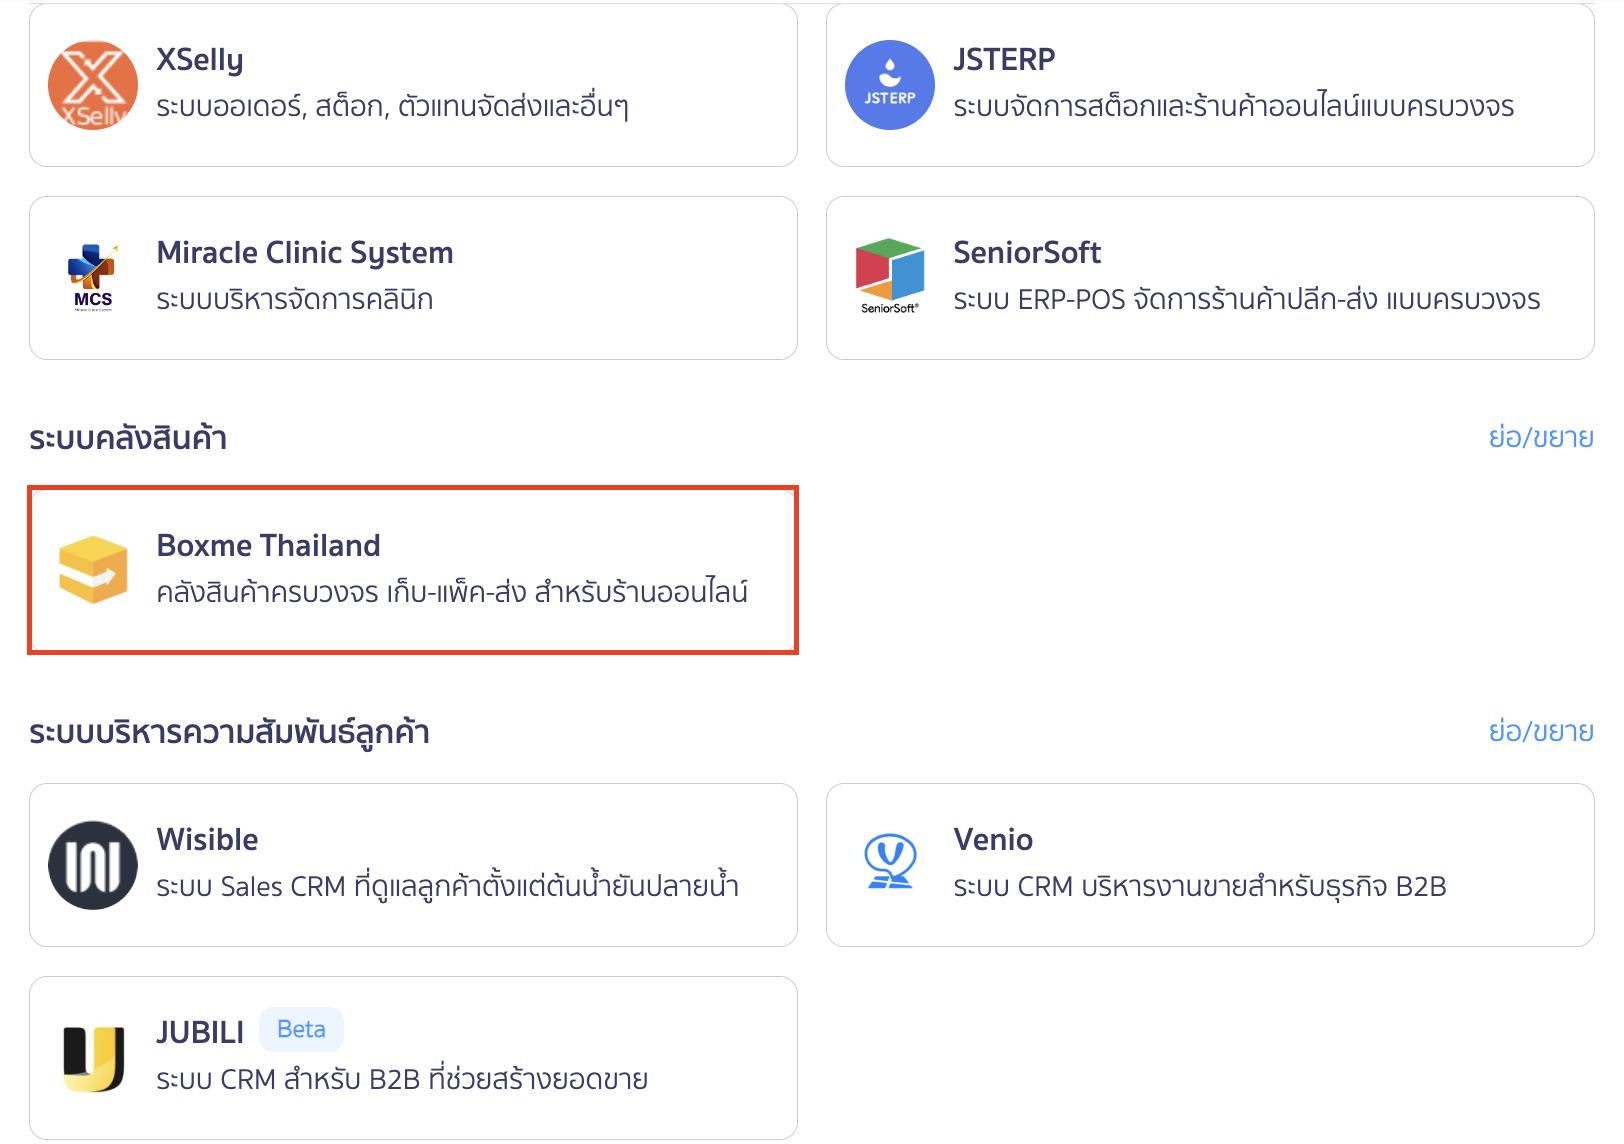Click the Beta badge on JUBILI
The height and width of the screenshot is (1144, 1624).
coord(301,1029)
